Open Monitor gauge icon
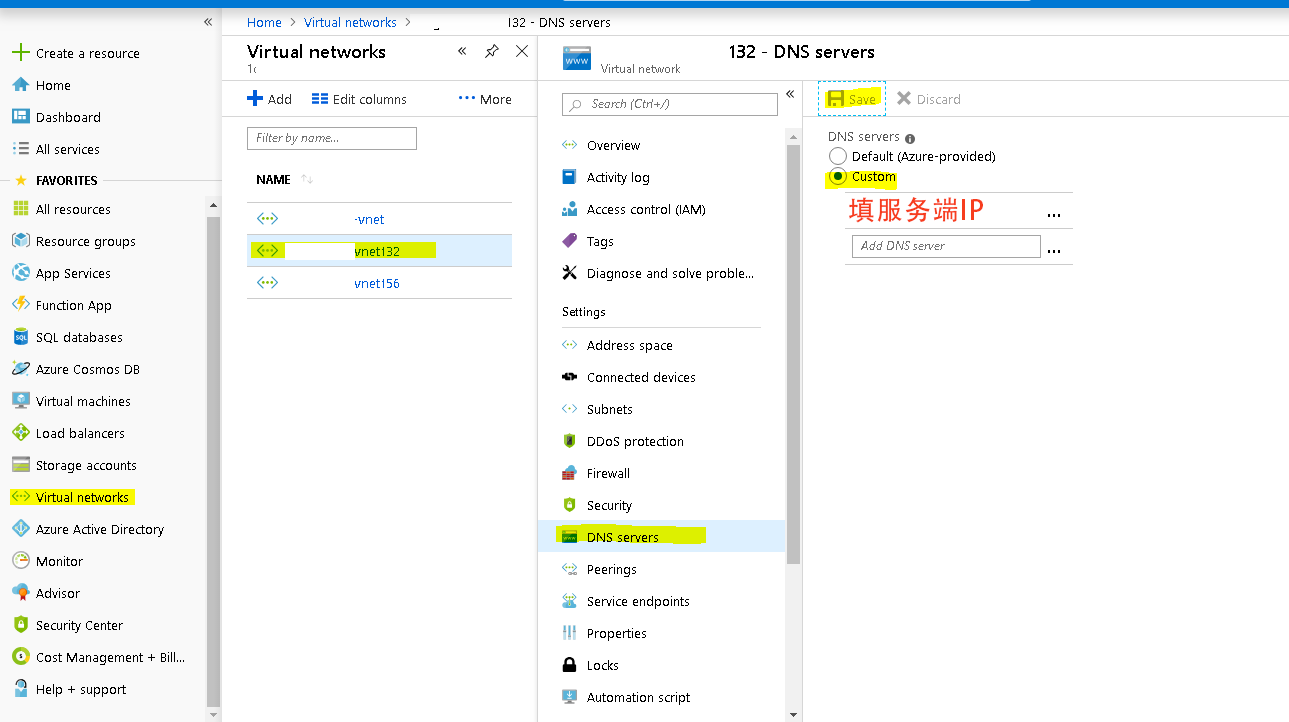 coord(21,561)
